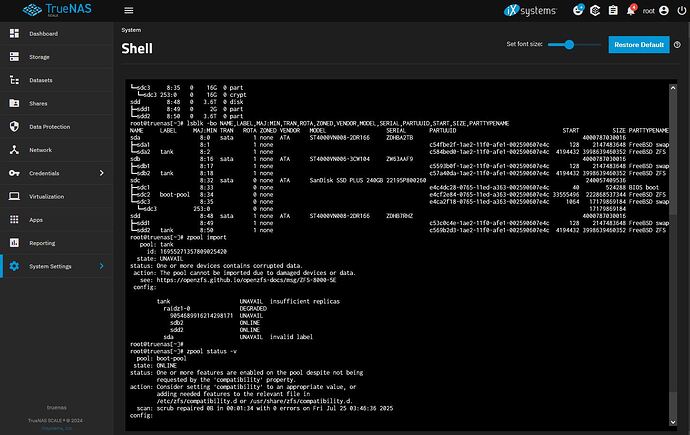This screenshot has width=690, height=435.
Task: Click the Shares folder icon
Action: pos(13,103)
